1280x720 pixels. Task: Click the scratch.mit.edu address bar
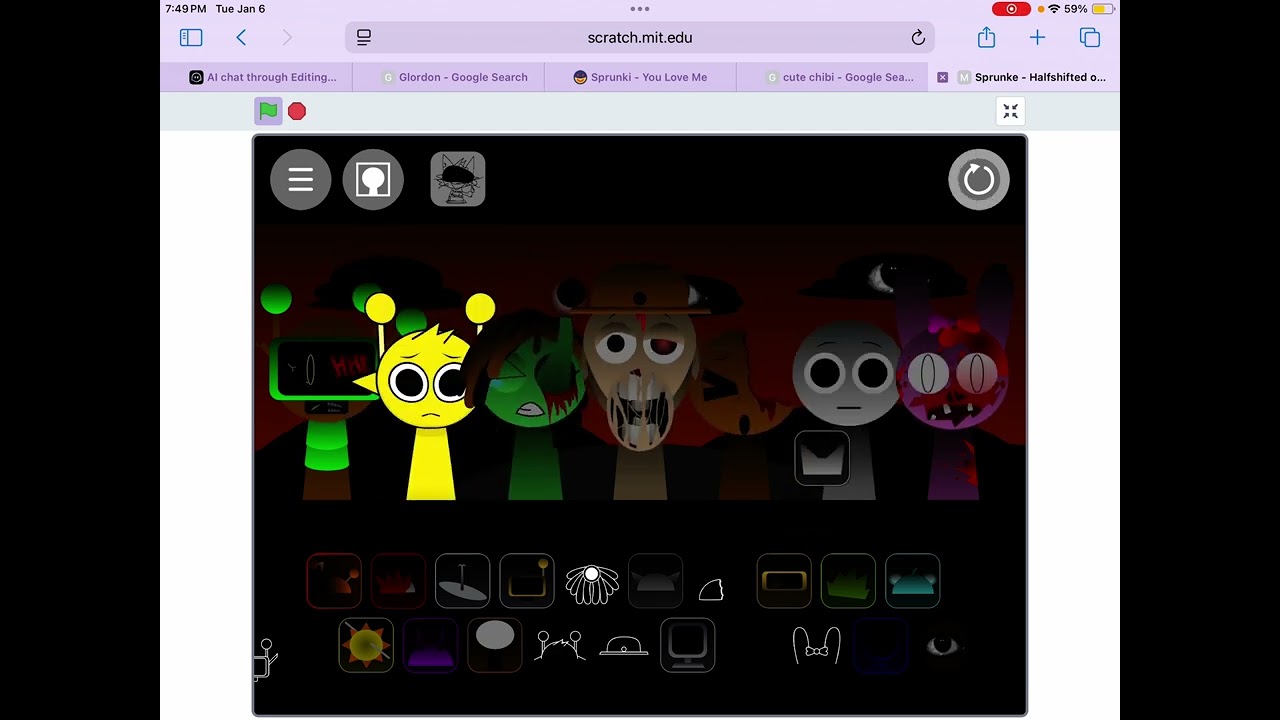640,38
